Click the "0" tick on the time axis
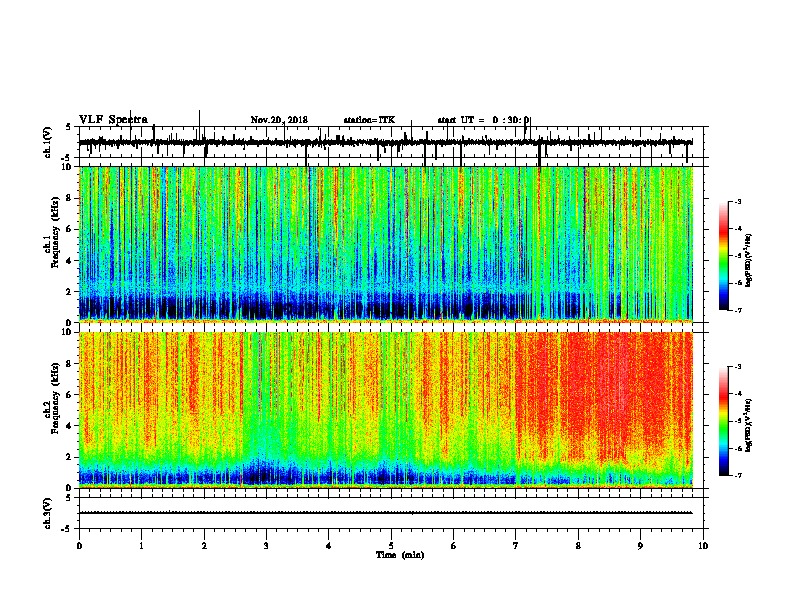The image size is (792, 612). (x=79, y=546)
